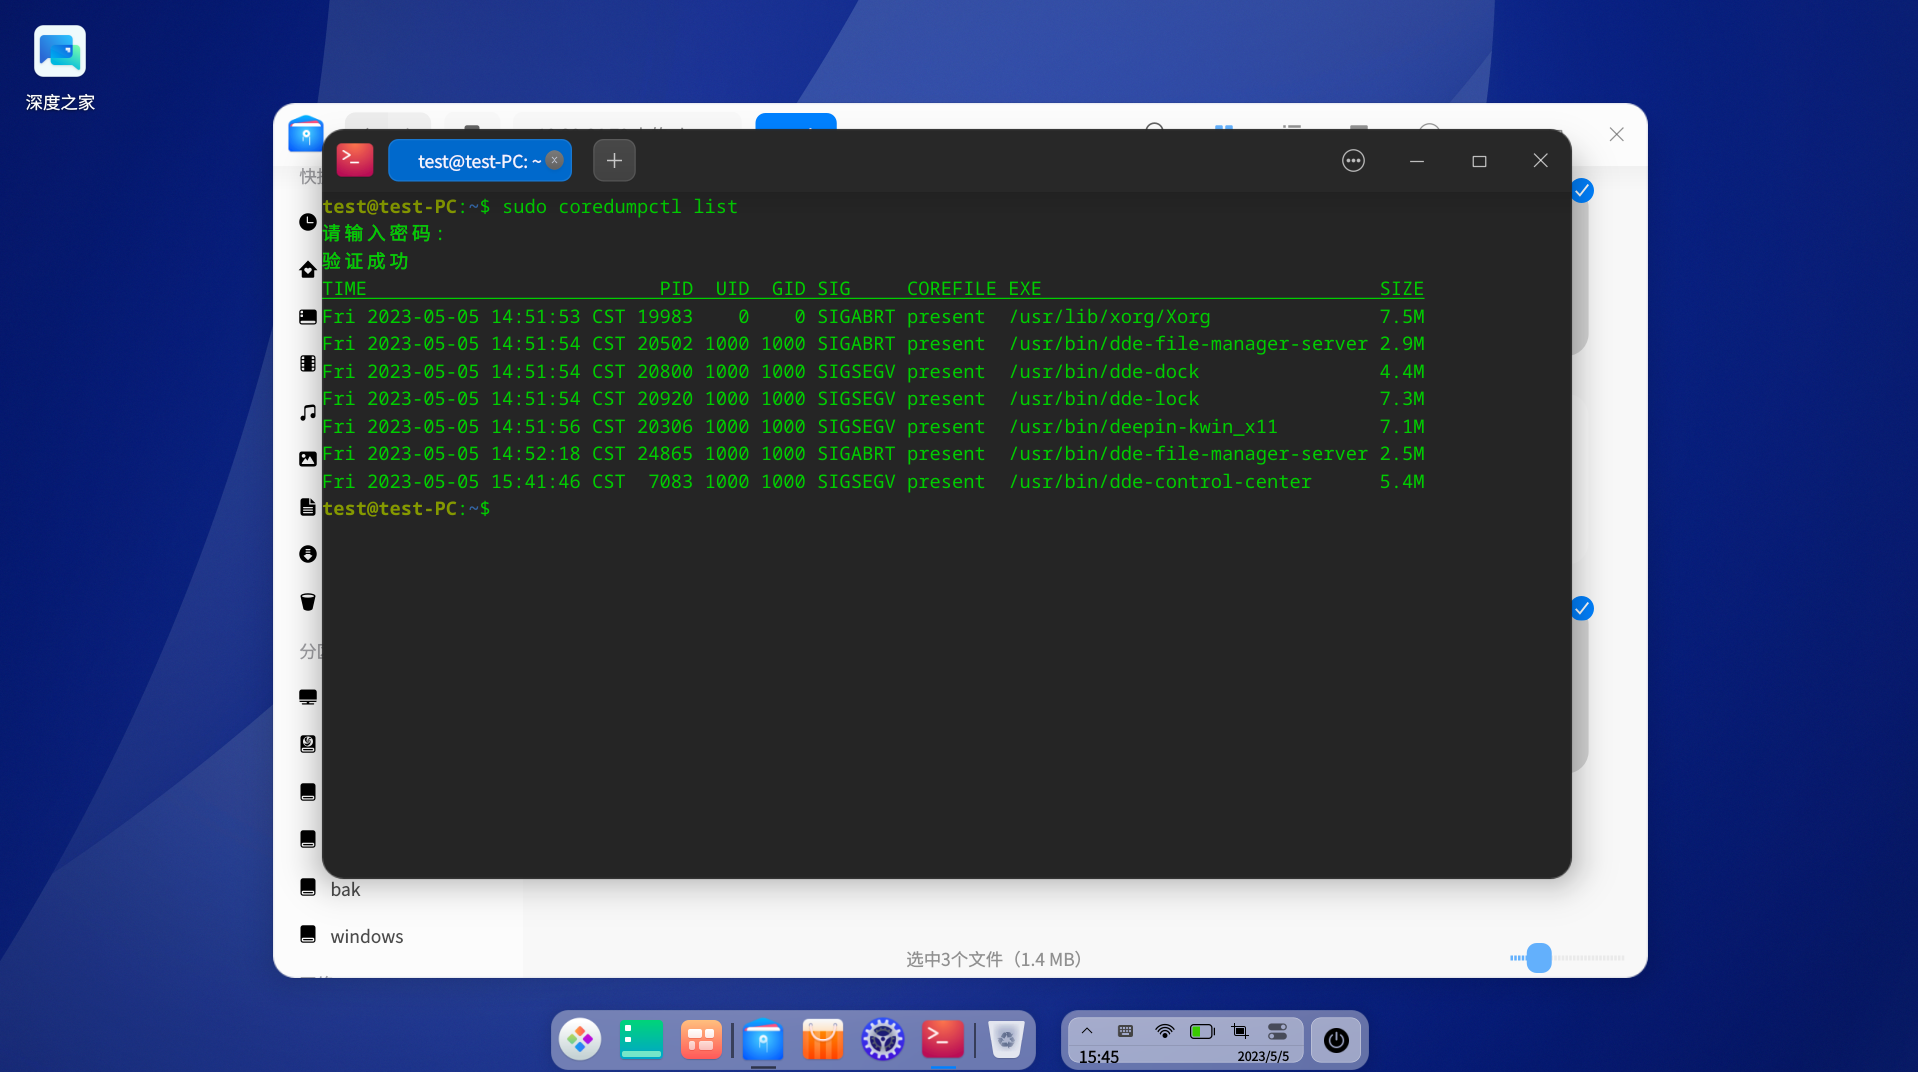The width and height of the screenshot is (1918, 1072).
Task: Uncheck the upper selected file checkmark
Action: click(1582, 190)
